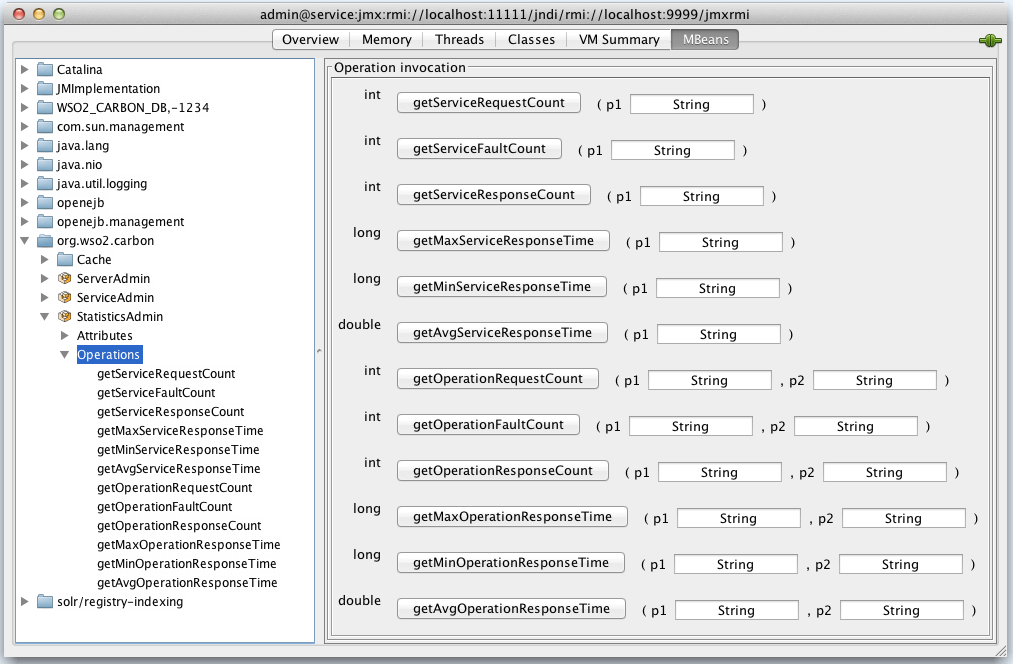Collapse the Operations tree node

point(65,355)
